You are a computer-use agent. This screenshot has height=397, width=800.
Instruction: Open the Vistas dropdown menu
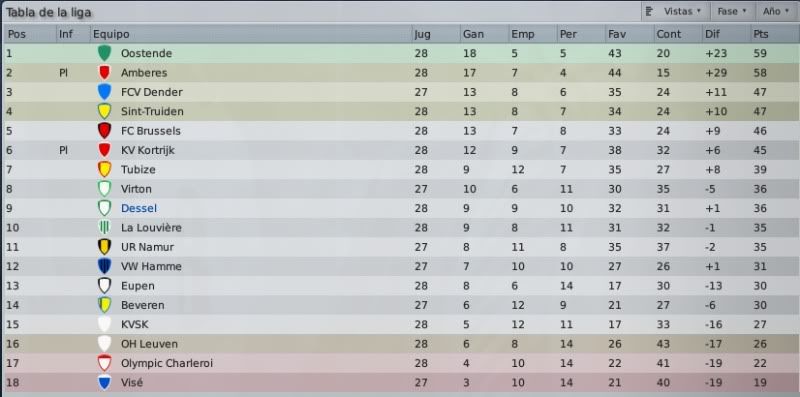click(674, 11)
